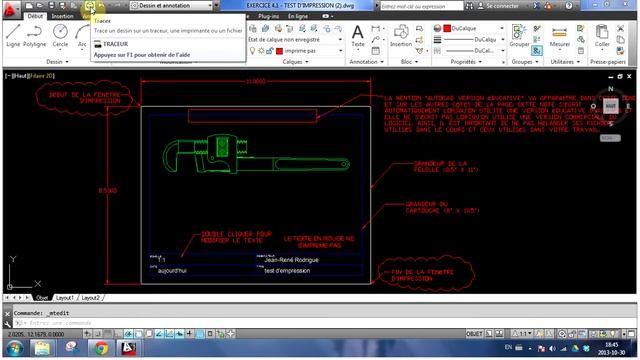Image resolution: width=640 pixels, height=360 pixels.
Task: Click the object color wheel icon in Propriétés
Action: pyautogui.click(x=437, y=28)
